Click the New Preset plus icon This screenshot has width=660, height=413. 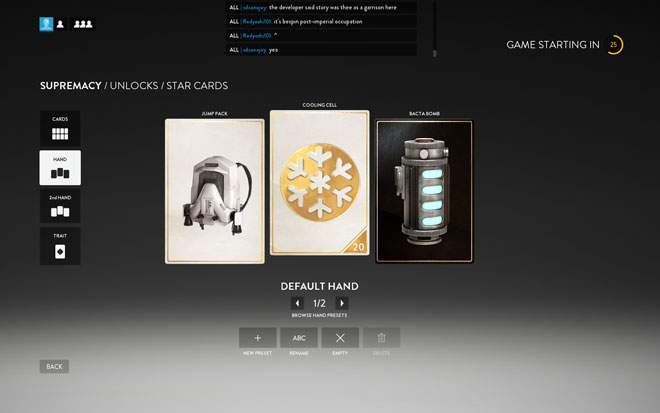[258, 338]
